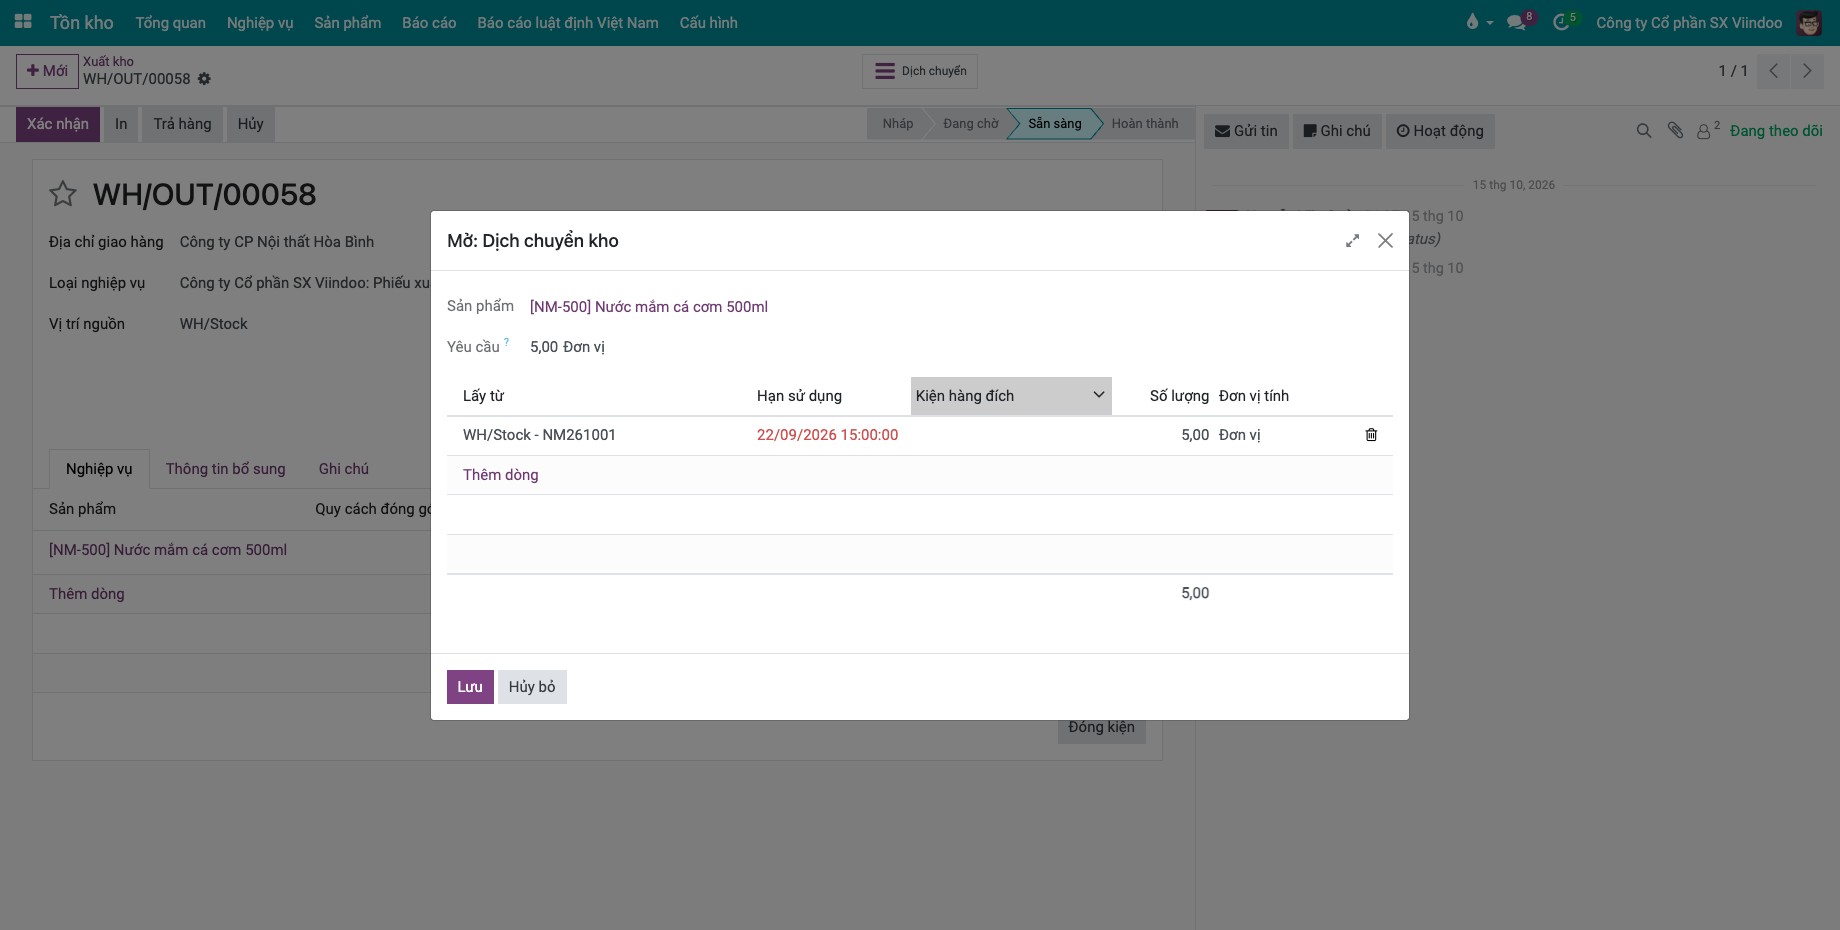This screenshot has height=930, width=1840.
Task: Expand the dialog to full screen
Action: pyautogui.click(x=1352, y=241)
